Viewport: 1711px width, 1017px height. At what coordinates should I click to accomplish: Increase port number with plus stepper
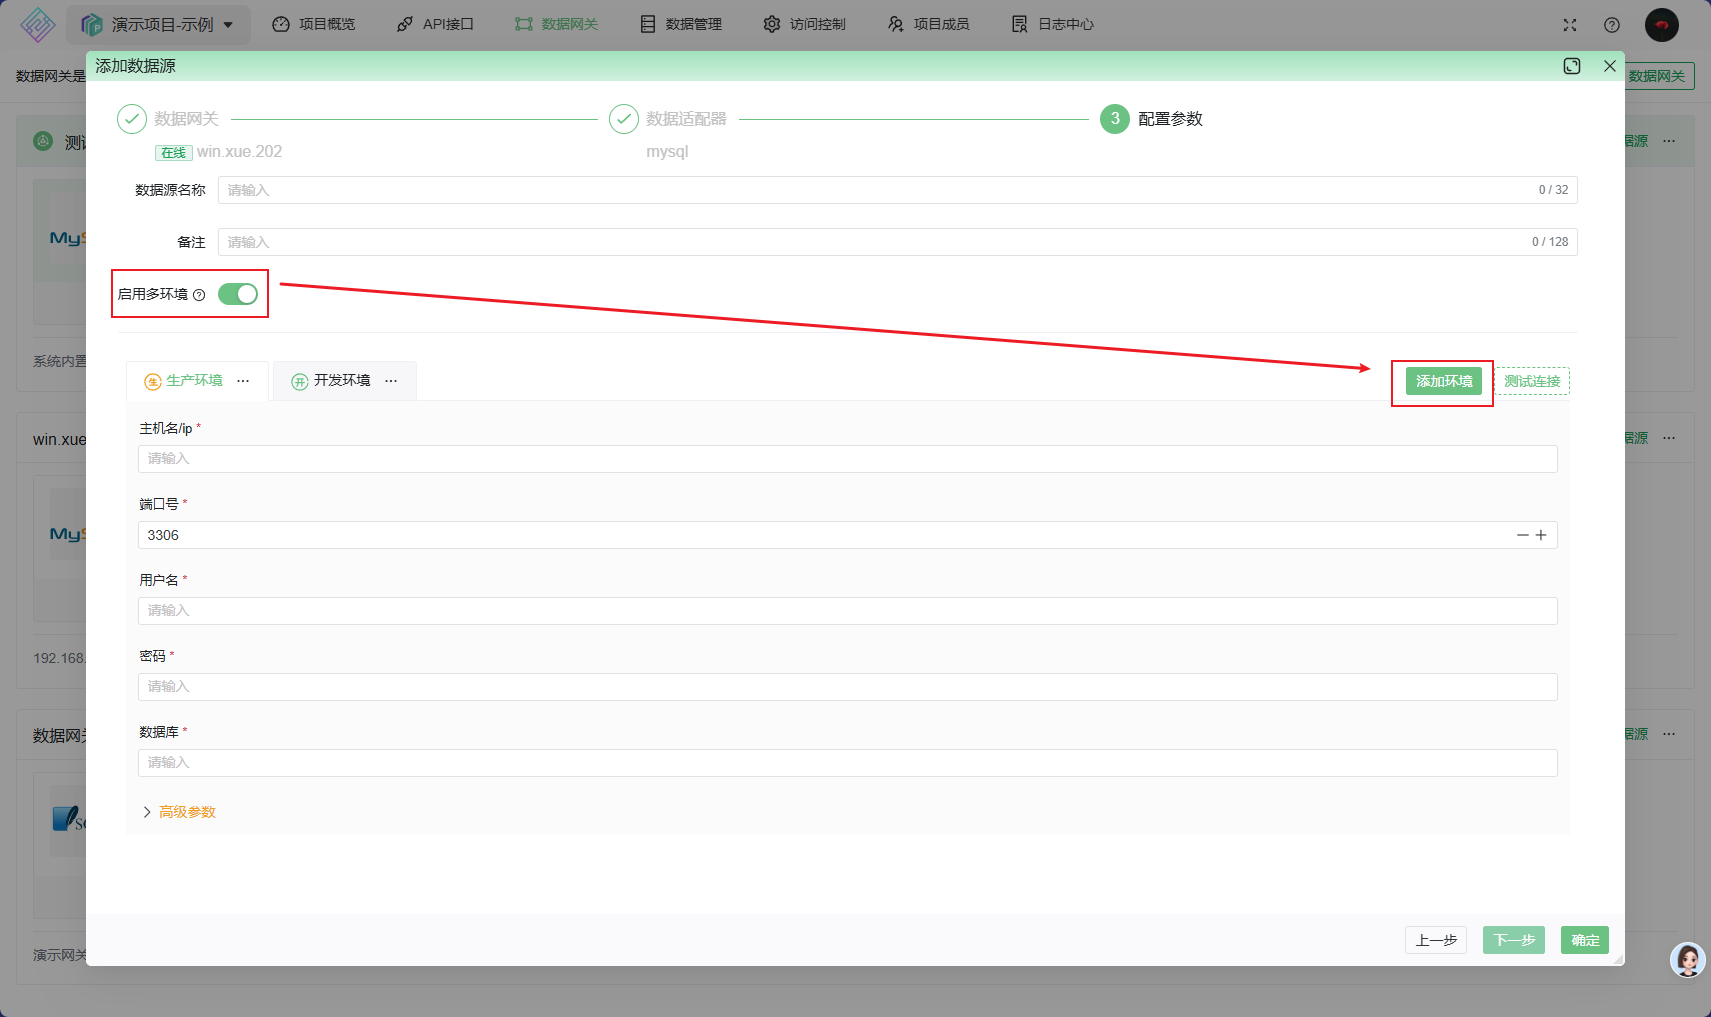[x=1541, y=535]
